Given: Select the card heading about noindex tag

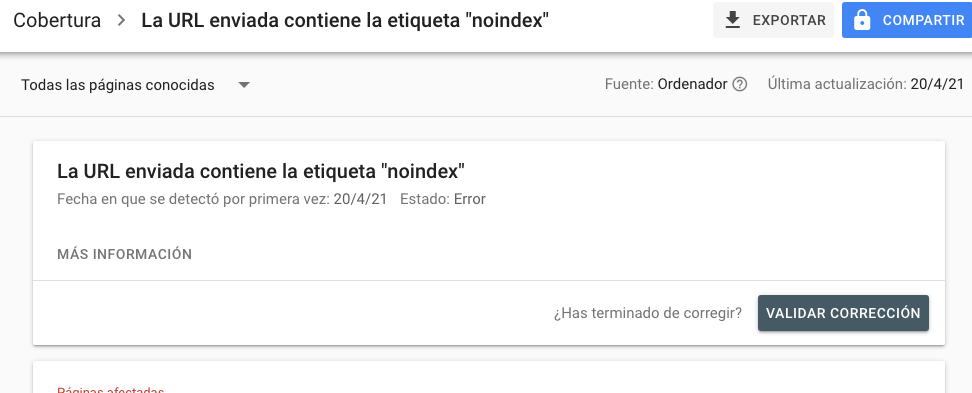Looking at the screenshot, I should [261, 171].
